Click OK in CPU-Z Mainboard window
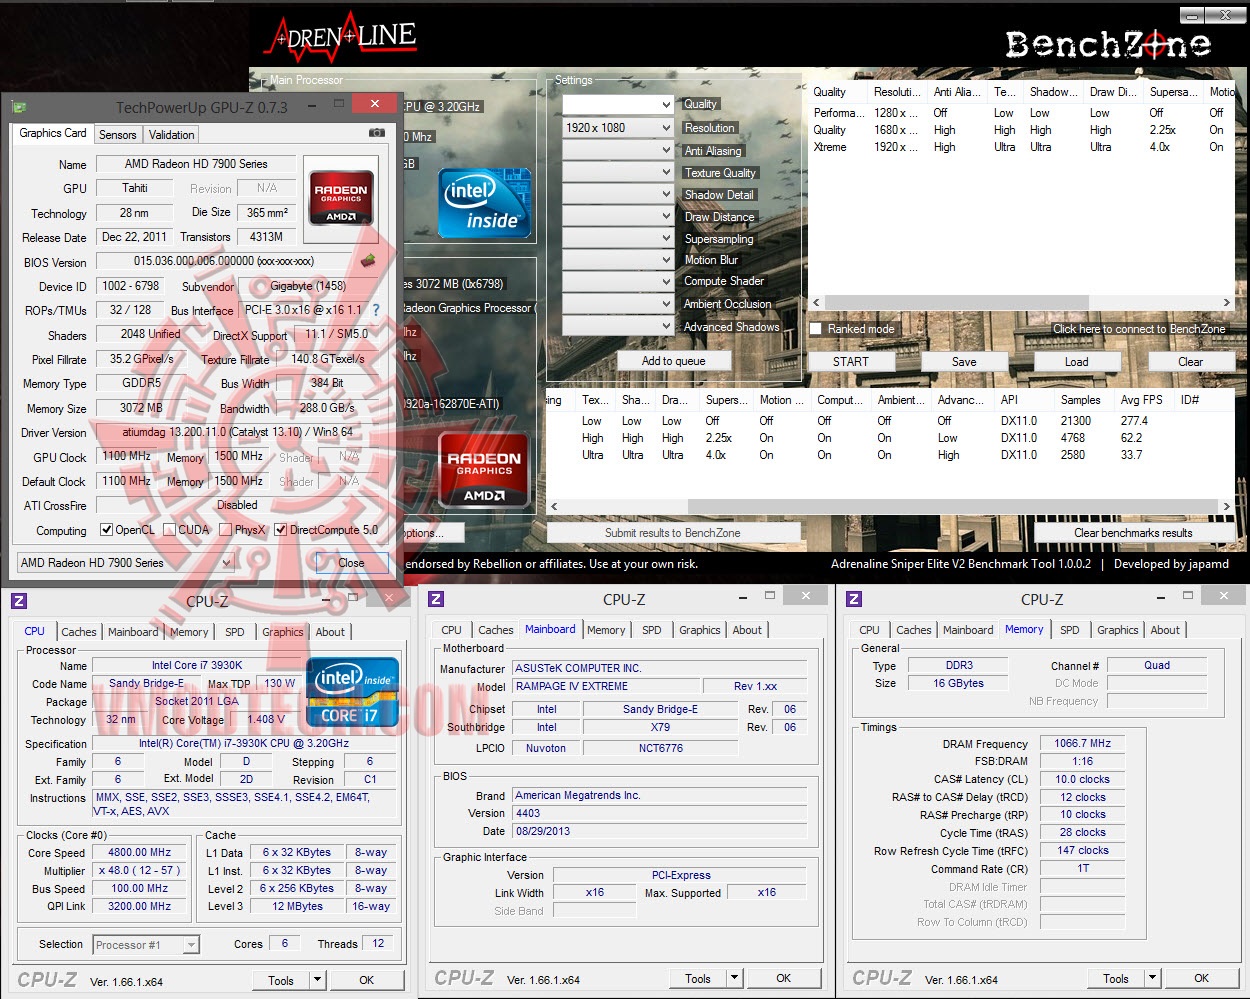The image size is (1250, 999). pyautogui.click(x=783, y=978)
